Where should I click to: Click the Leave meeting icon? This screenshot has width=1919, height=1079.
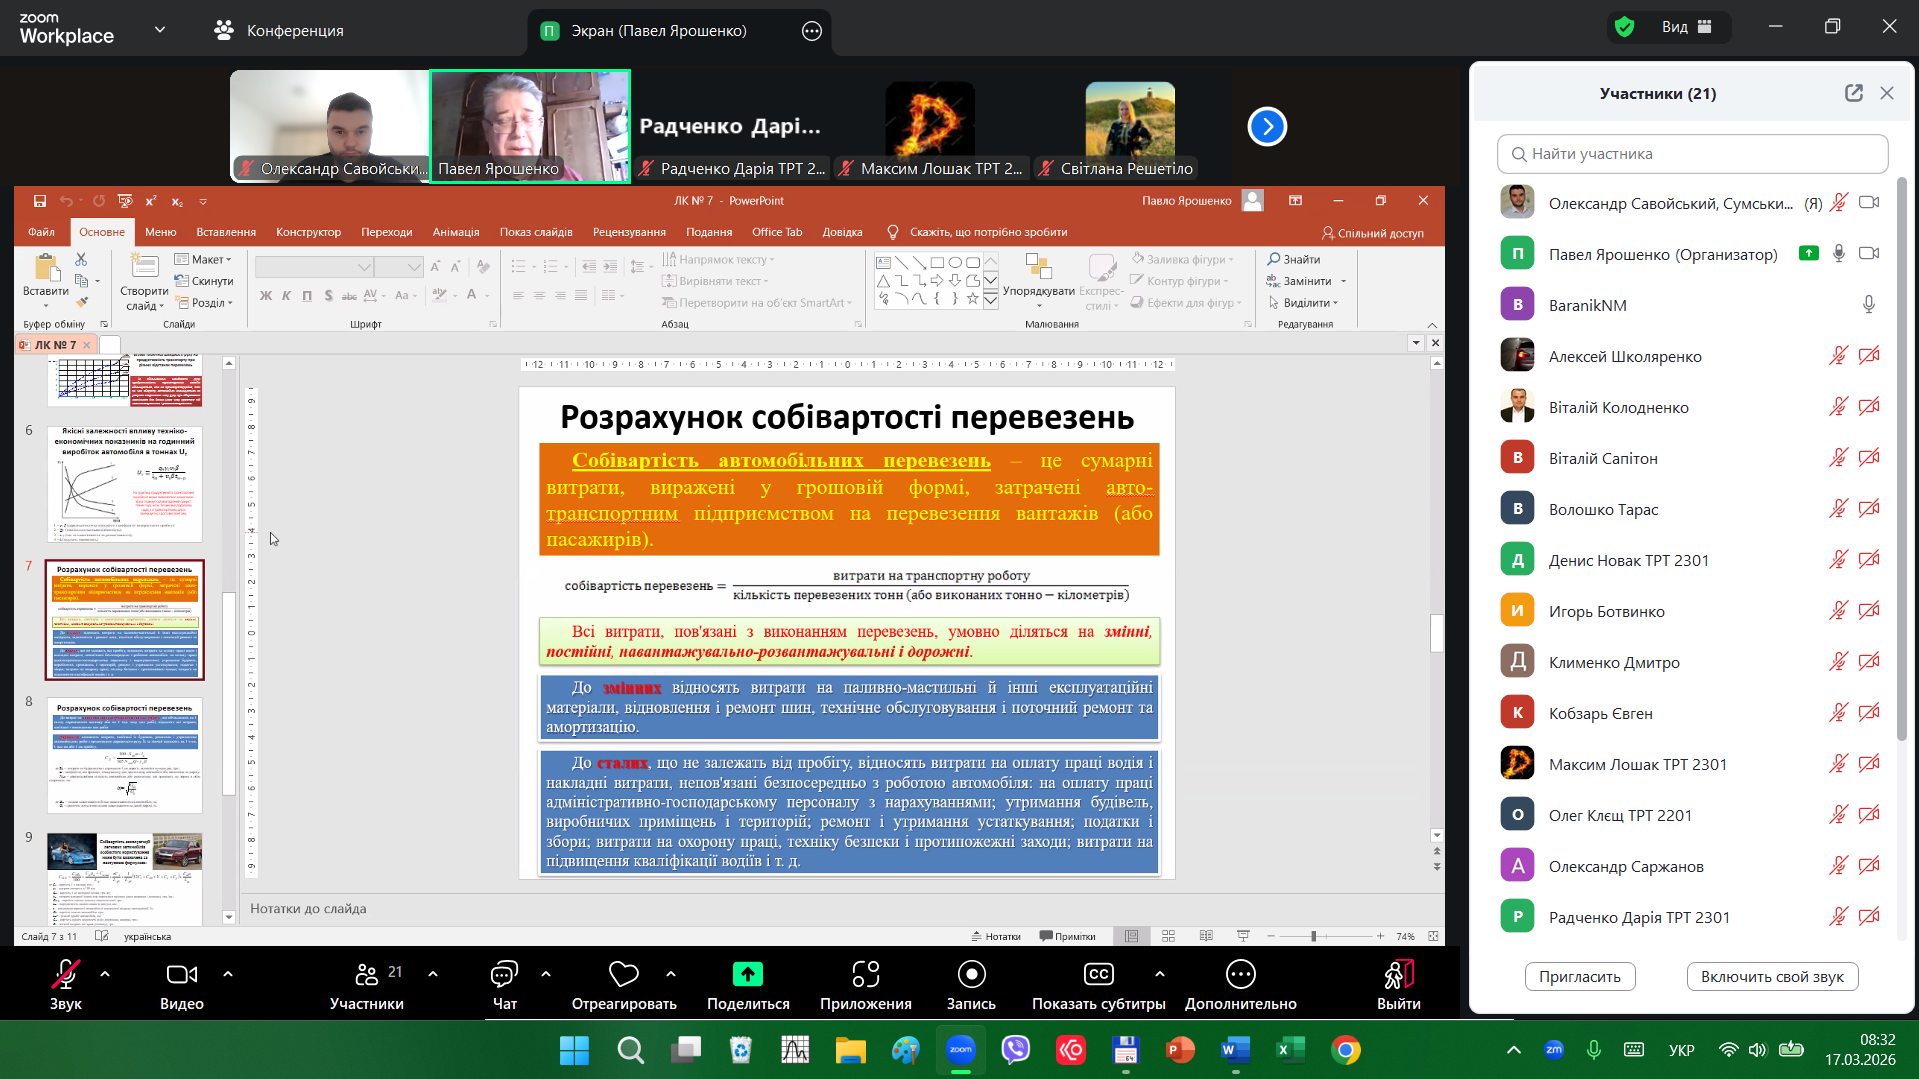(x=1397, y=975)
